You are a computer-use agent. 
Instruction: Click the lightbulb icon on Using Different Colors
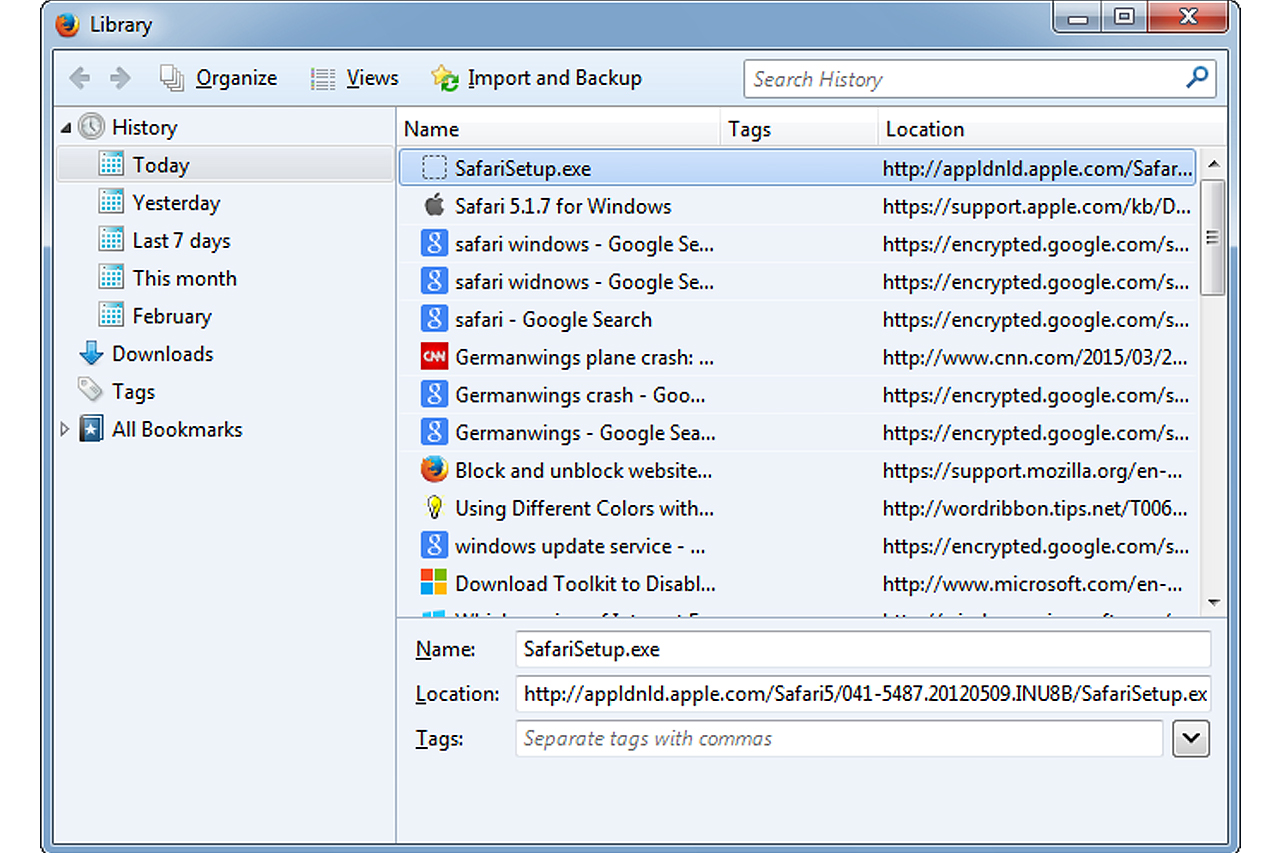[x=434, y=507]
